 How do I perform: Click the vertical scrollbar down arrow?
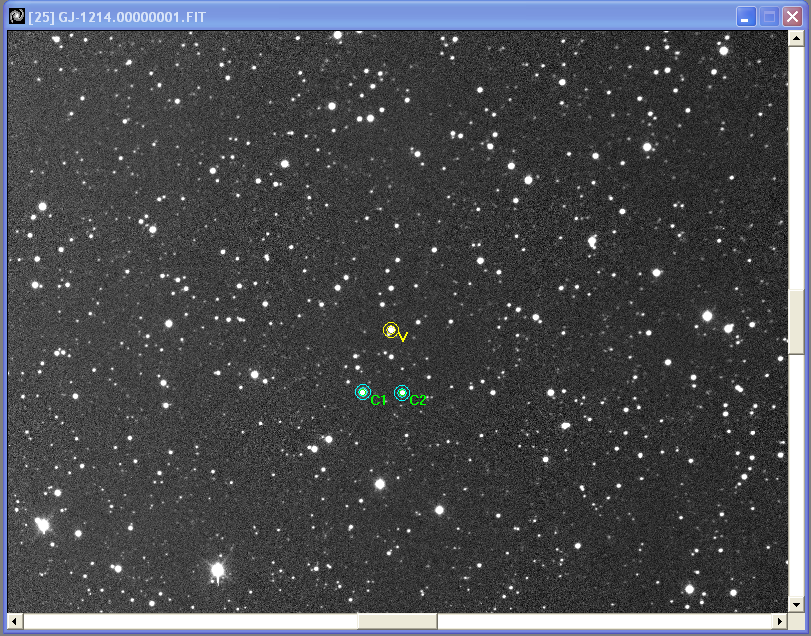tap(796, 604)
